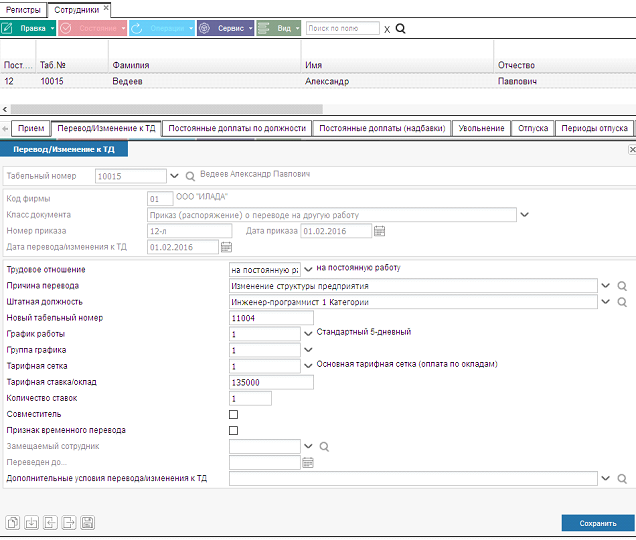Toggle the Совместитель checkbox

pyautogui.click(x=233, y=415)
